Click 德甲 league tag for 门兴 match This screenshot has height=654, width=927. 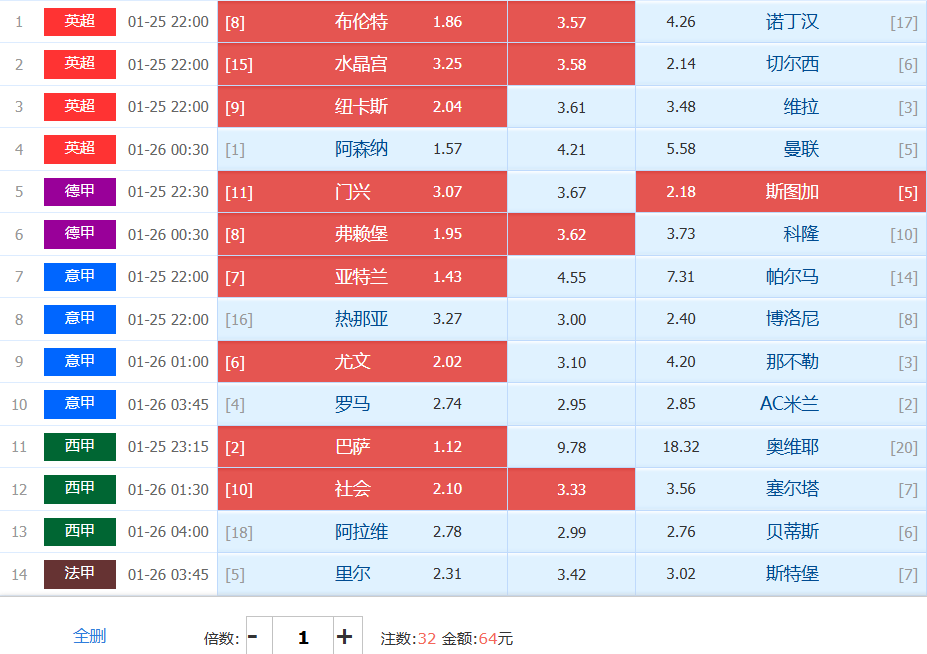click(x=80, y=191)
